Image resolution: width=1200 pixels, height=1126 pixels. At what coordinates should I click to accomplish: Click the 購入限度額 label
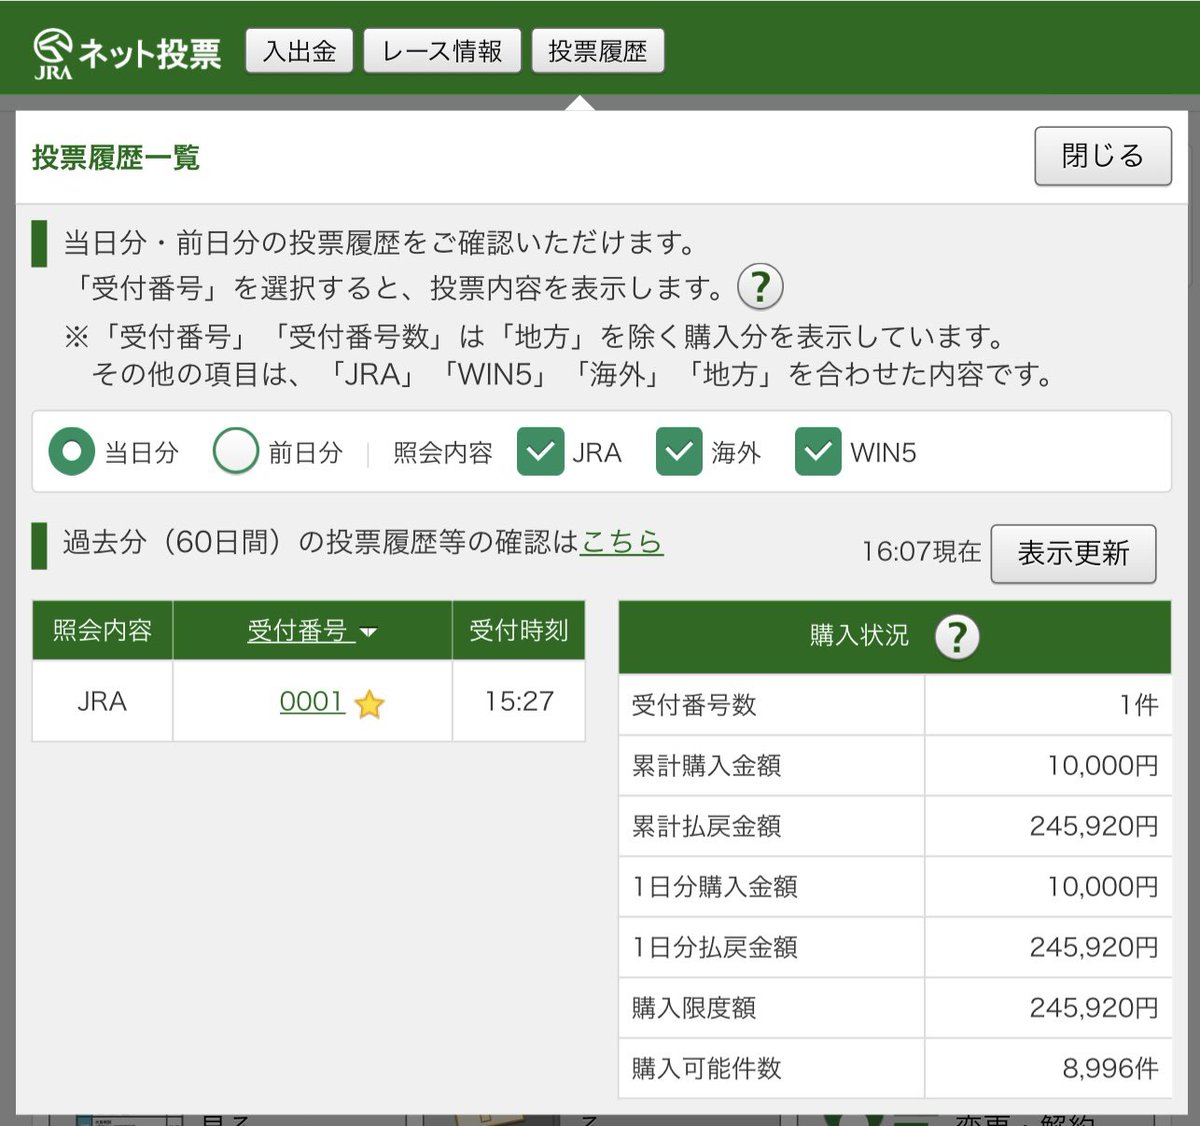point(694,1008)
